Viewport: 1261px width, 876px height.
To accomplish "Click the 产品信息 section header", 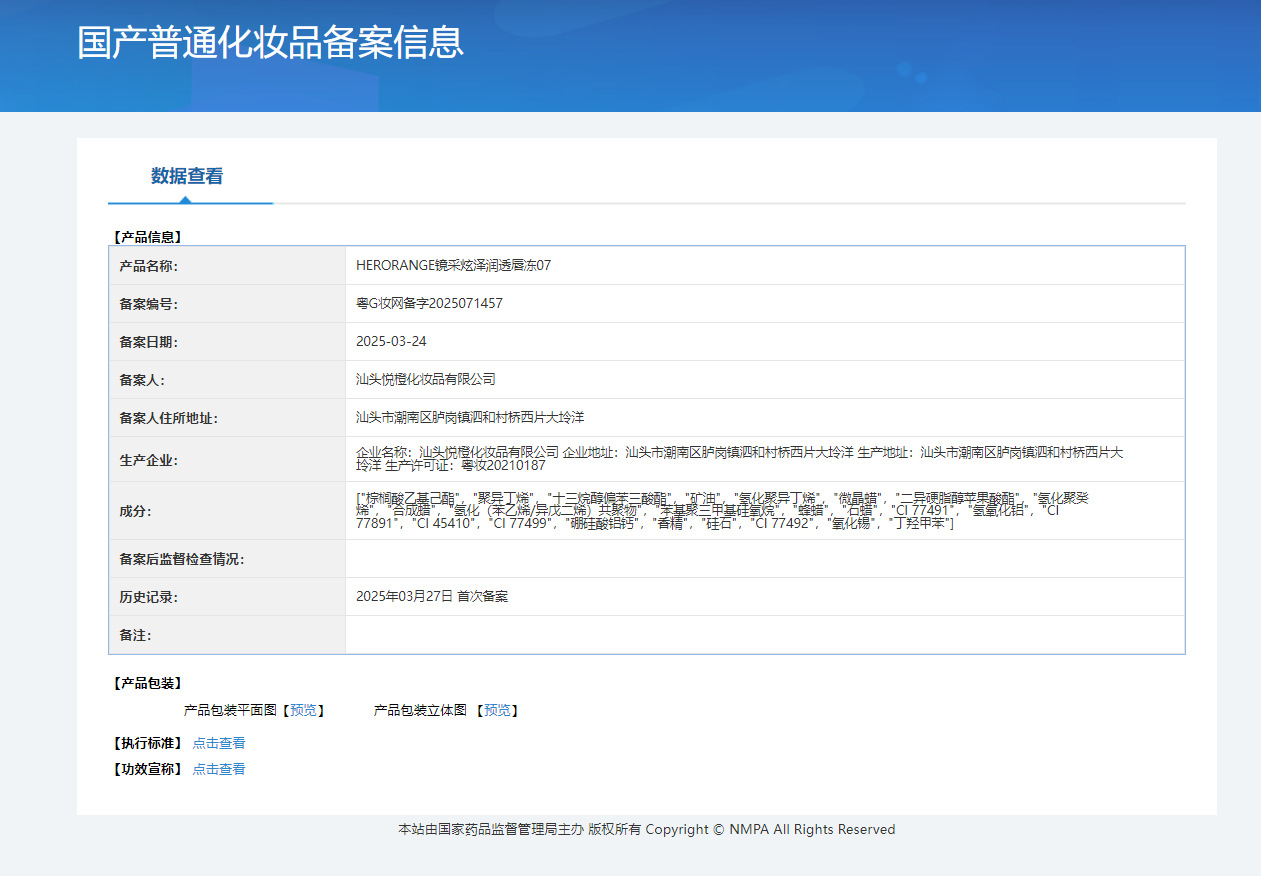I will tap(147, 237).
